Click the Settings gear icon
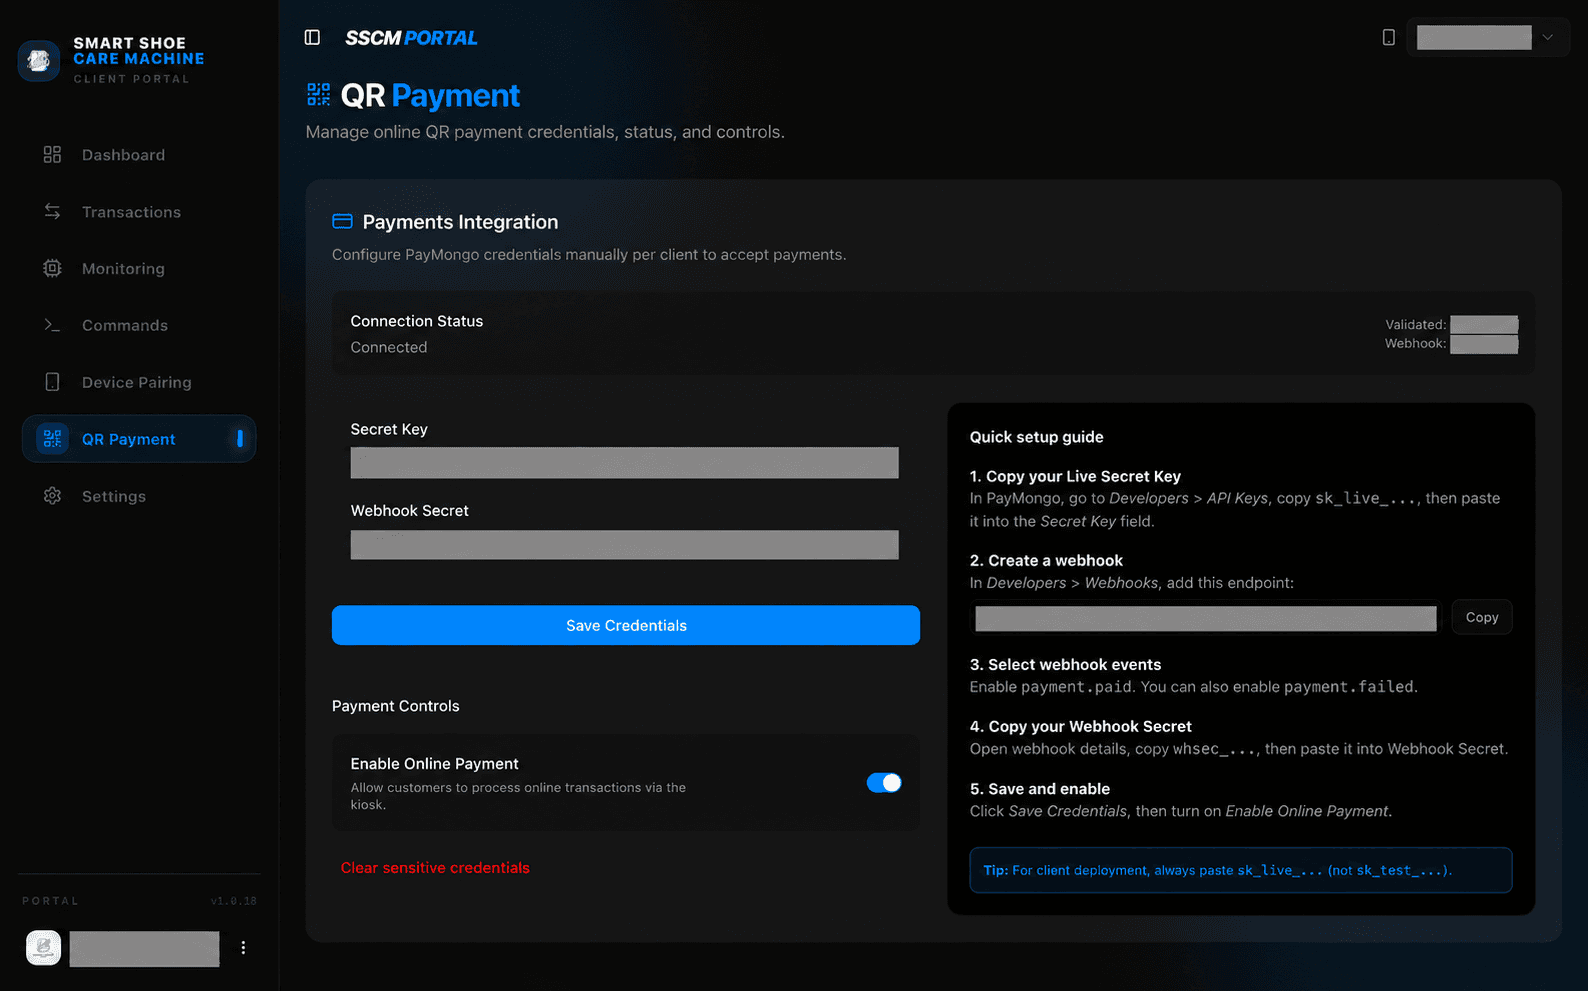Viewport: 1588px width, 991px height. 52,496
